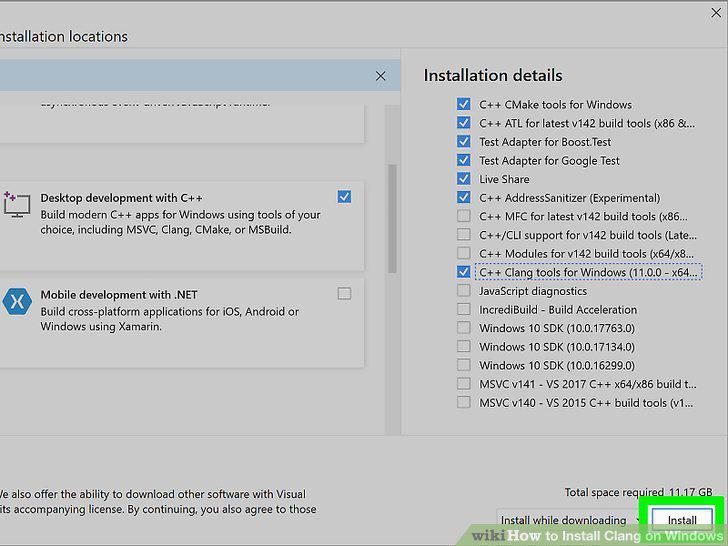Viewport: 728px width, 546px height.
Task: Enable Mobile development with .NET workload
Action: pos(344,294)
